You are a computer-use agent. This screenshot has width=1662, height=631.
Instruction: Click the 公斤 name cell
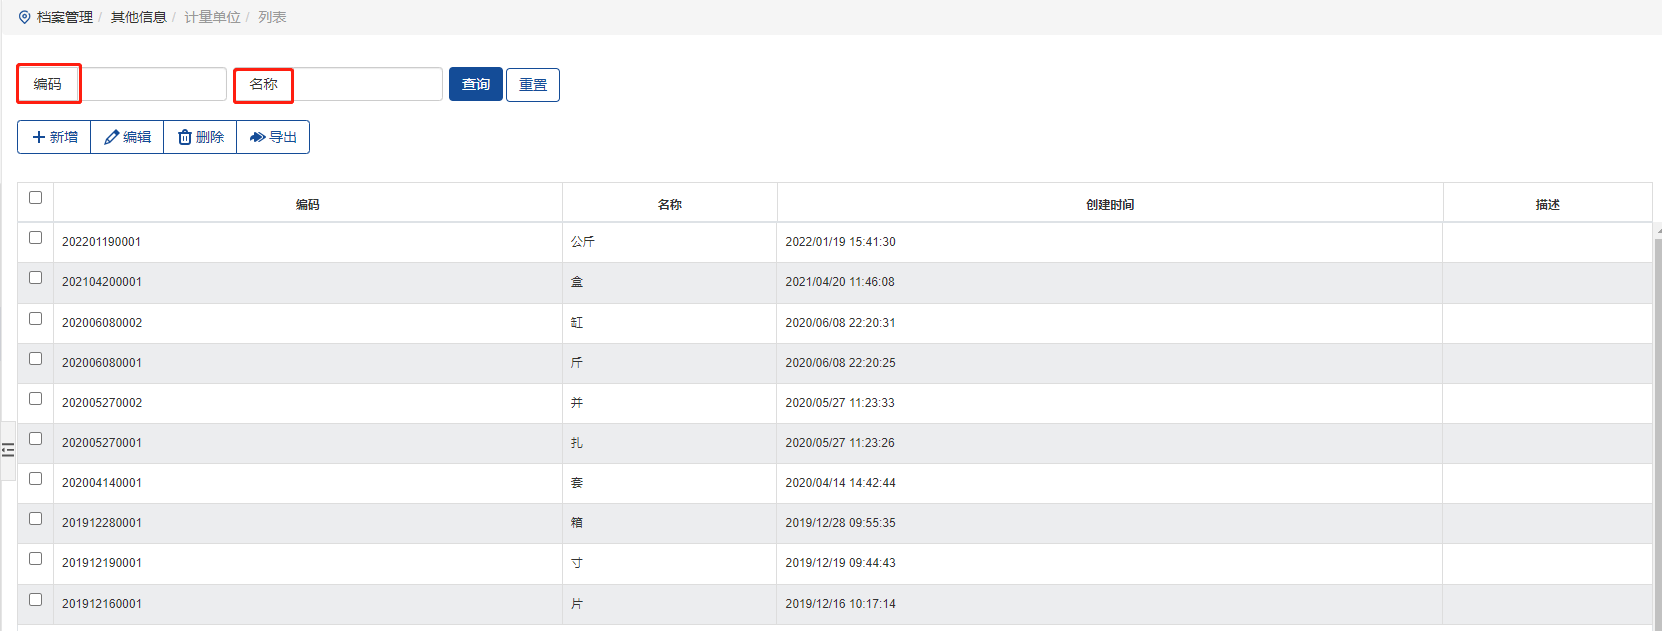pyautogui.click(x=583, y=242)
